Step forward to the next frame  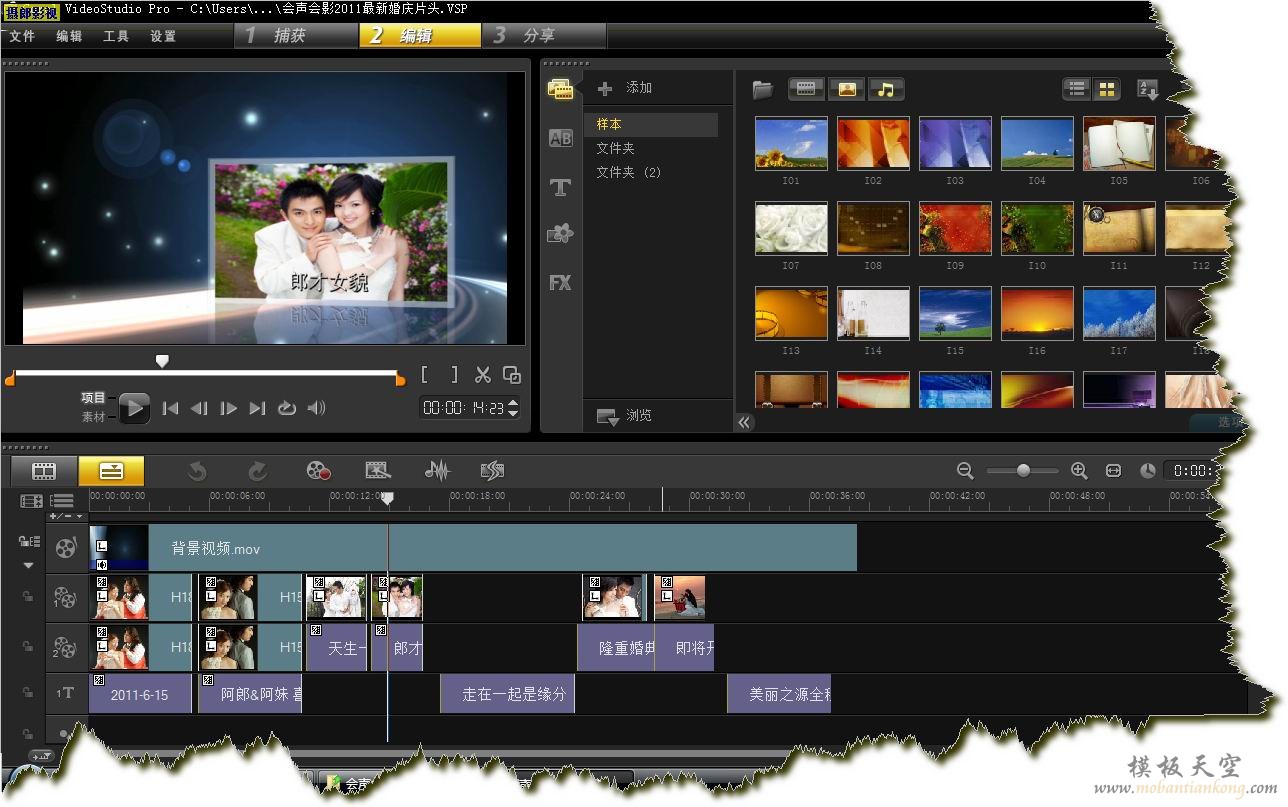coord(229,408)
